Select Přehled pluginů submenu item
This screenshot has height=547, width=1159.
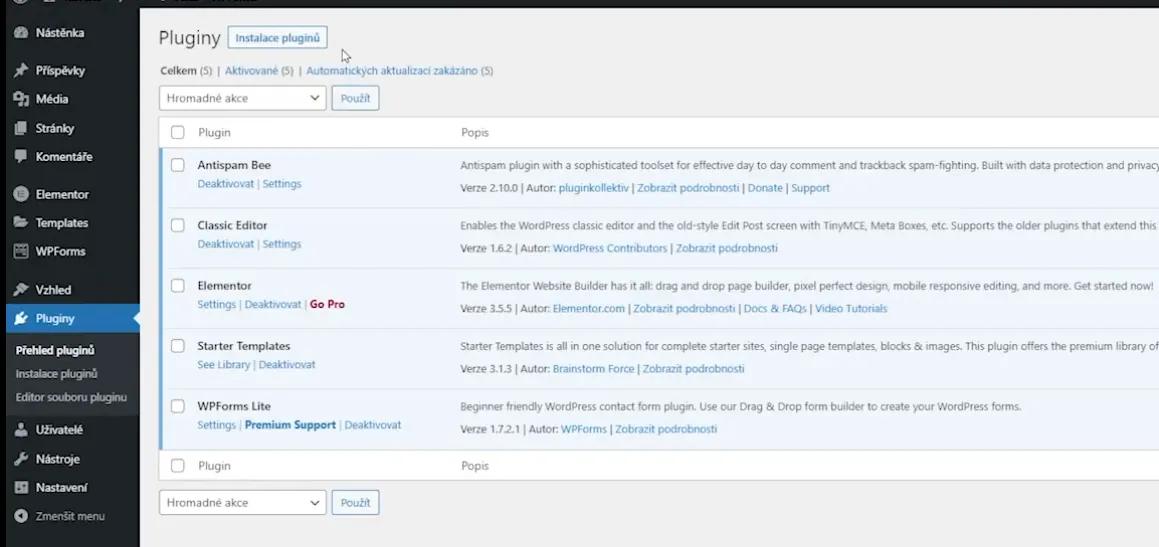tap(55, 350)
